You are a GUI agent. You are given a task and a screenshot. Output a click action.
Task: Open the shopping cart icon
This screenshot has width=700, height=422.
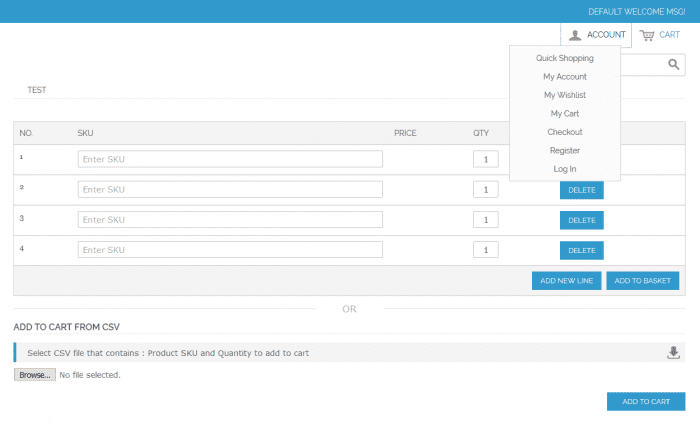(x=648, y=35)
